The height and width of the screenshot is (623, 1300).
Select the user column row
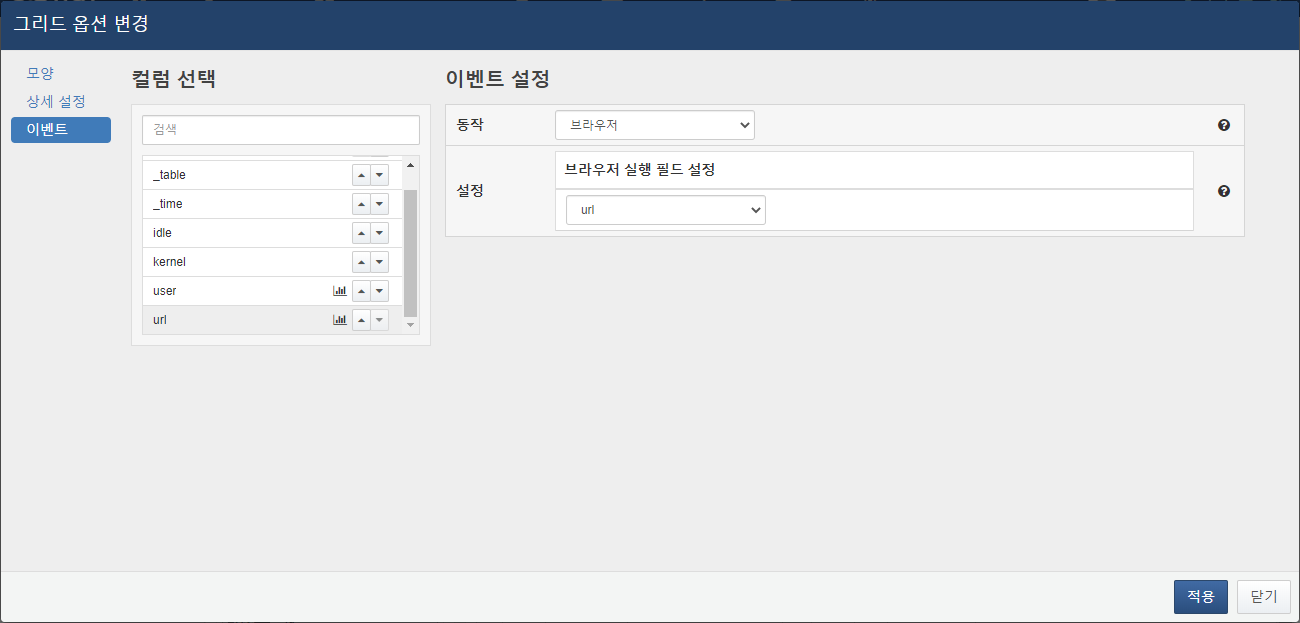[272, 291]
